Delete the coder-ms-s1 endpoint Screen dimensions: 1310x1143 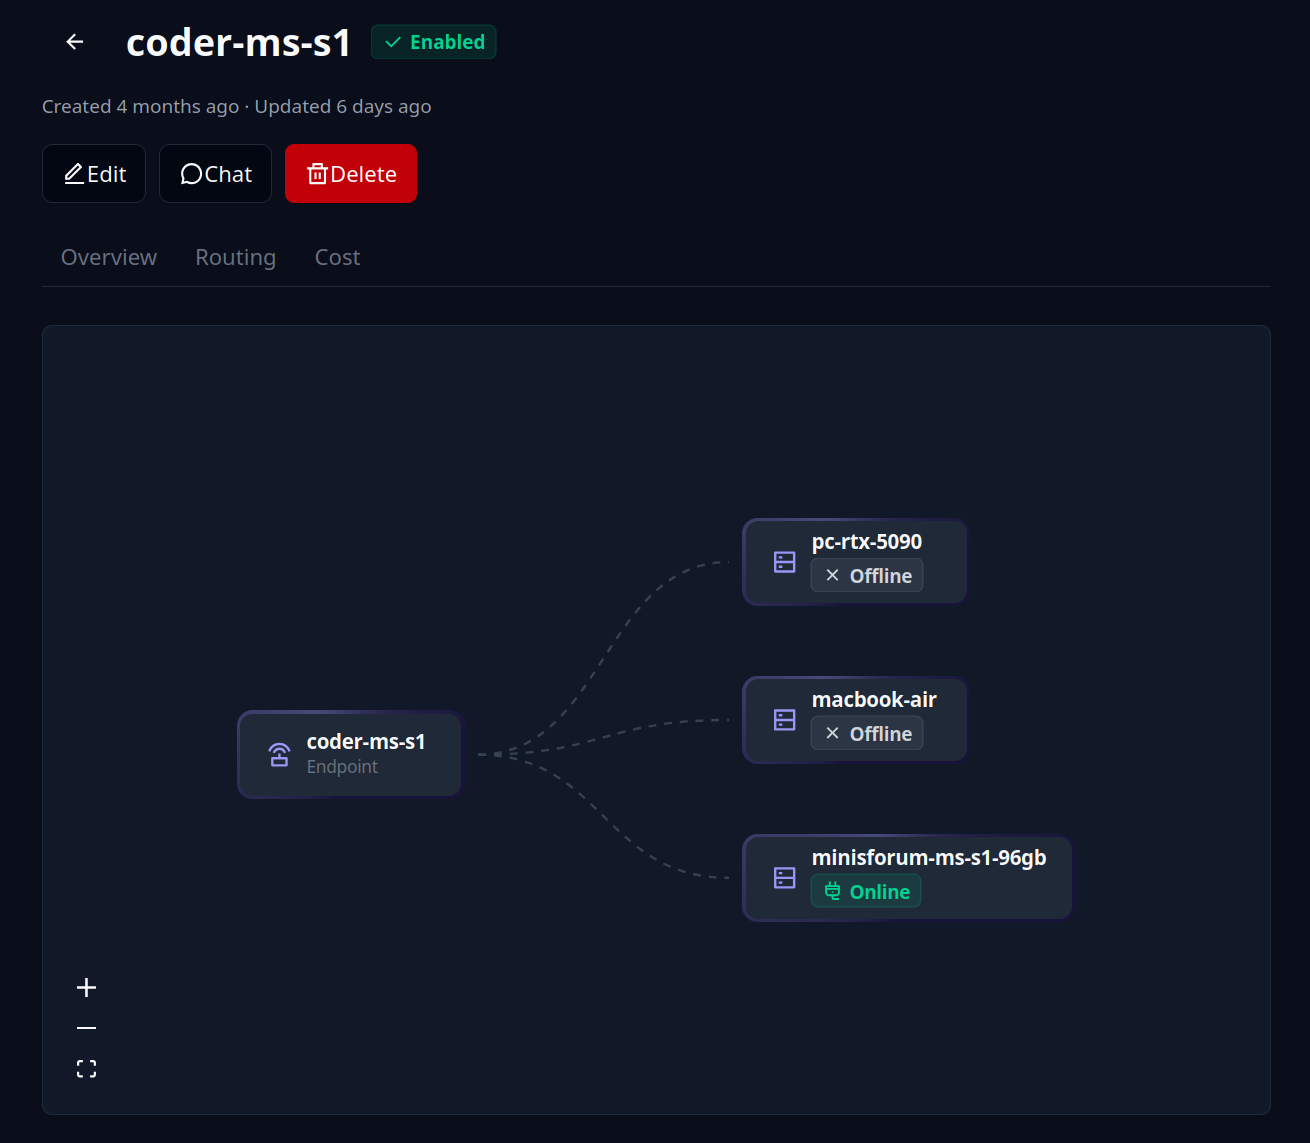[351, 174]
